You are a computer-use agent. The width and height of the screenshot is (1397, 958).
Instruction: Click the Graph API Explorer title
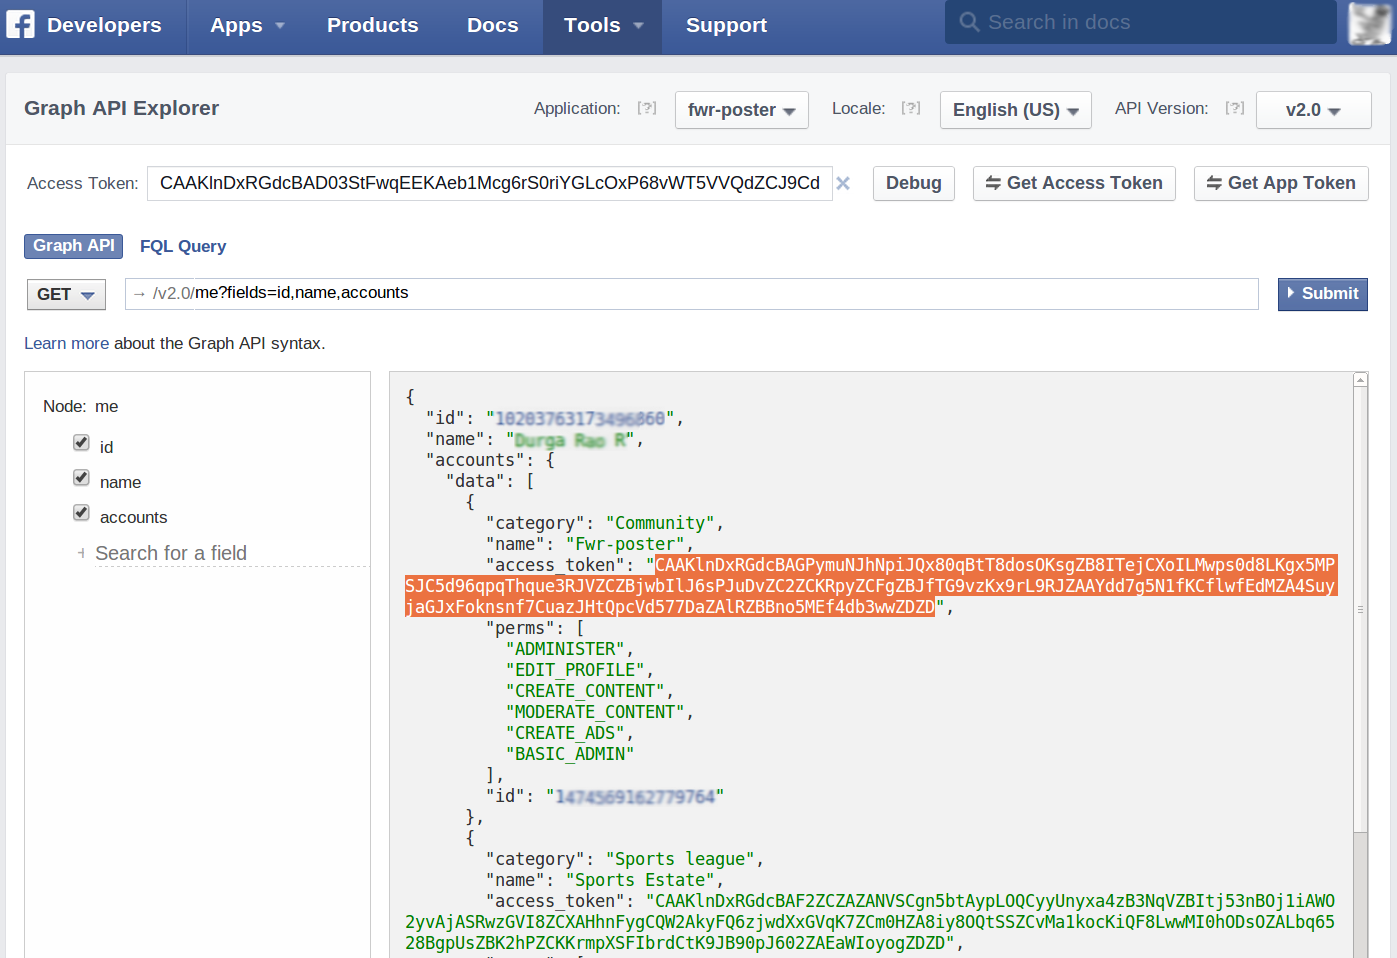121,108
